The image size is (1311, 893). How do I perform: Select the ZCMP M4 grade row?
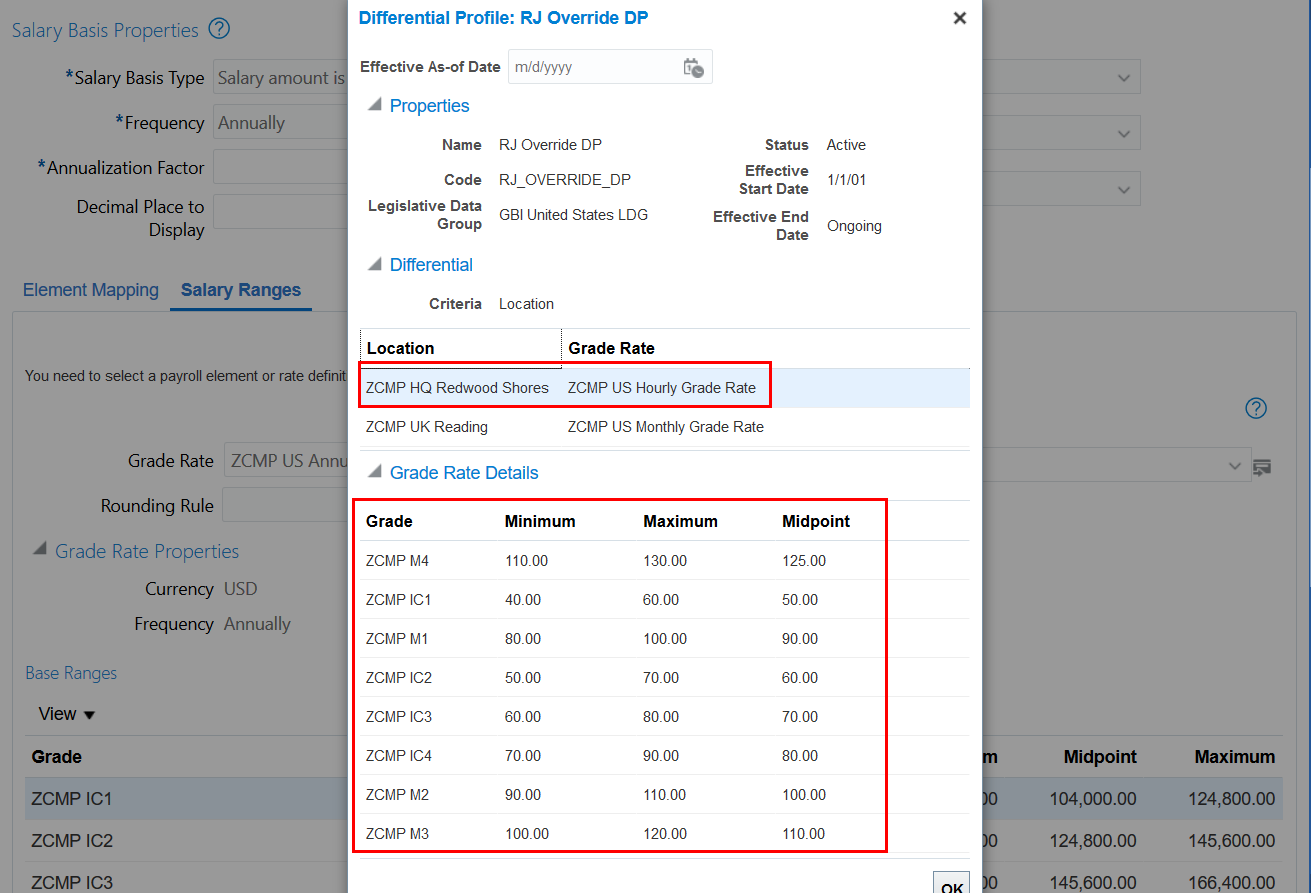665,561
